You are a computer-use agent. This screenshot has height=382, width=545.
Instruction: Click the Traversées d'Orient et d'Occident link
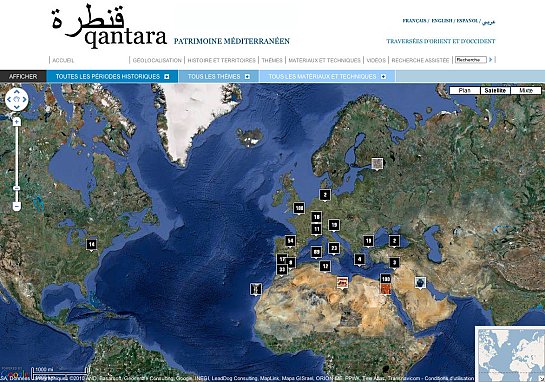coord(441,41)
